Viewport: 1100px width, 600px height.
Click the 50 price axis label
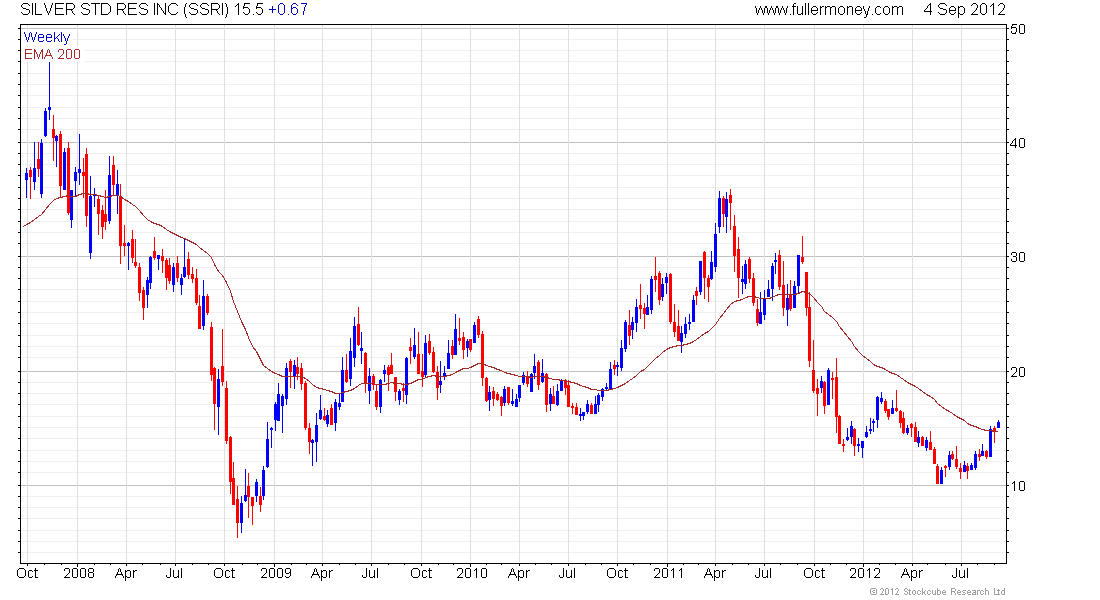1017,29
